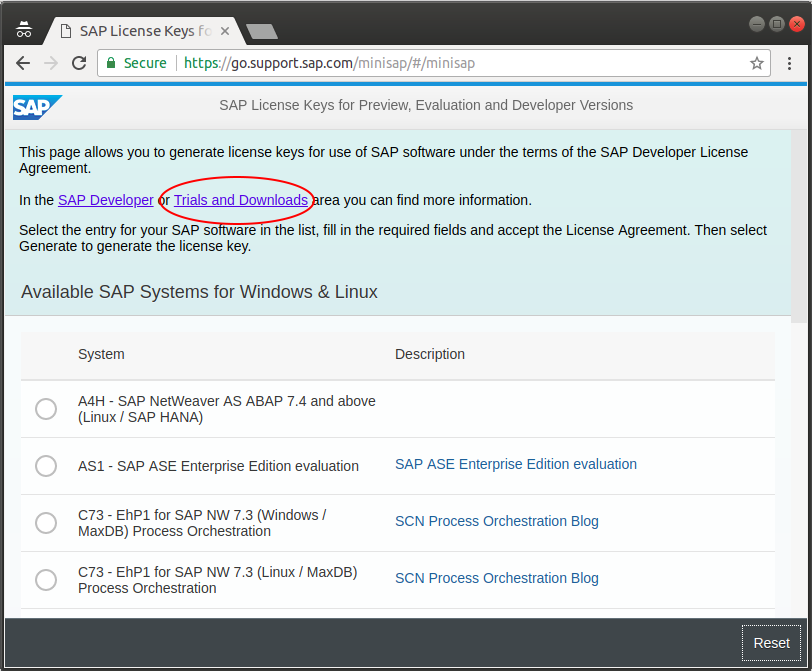Click the Description column header
Image resolution: width=812 pixels, height=671 pixels.
(x=430, y=354)
